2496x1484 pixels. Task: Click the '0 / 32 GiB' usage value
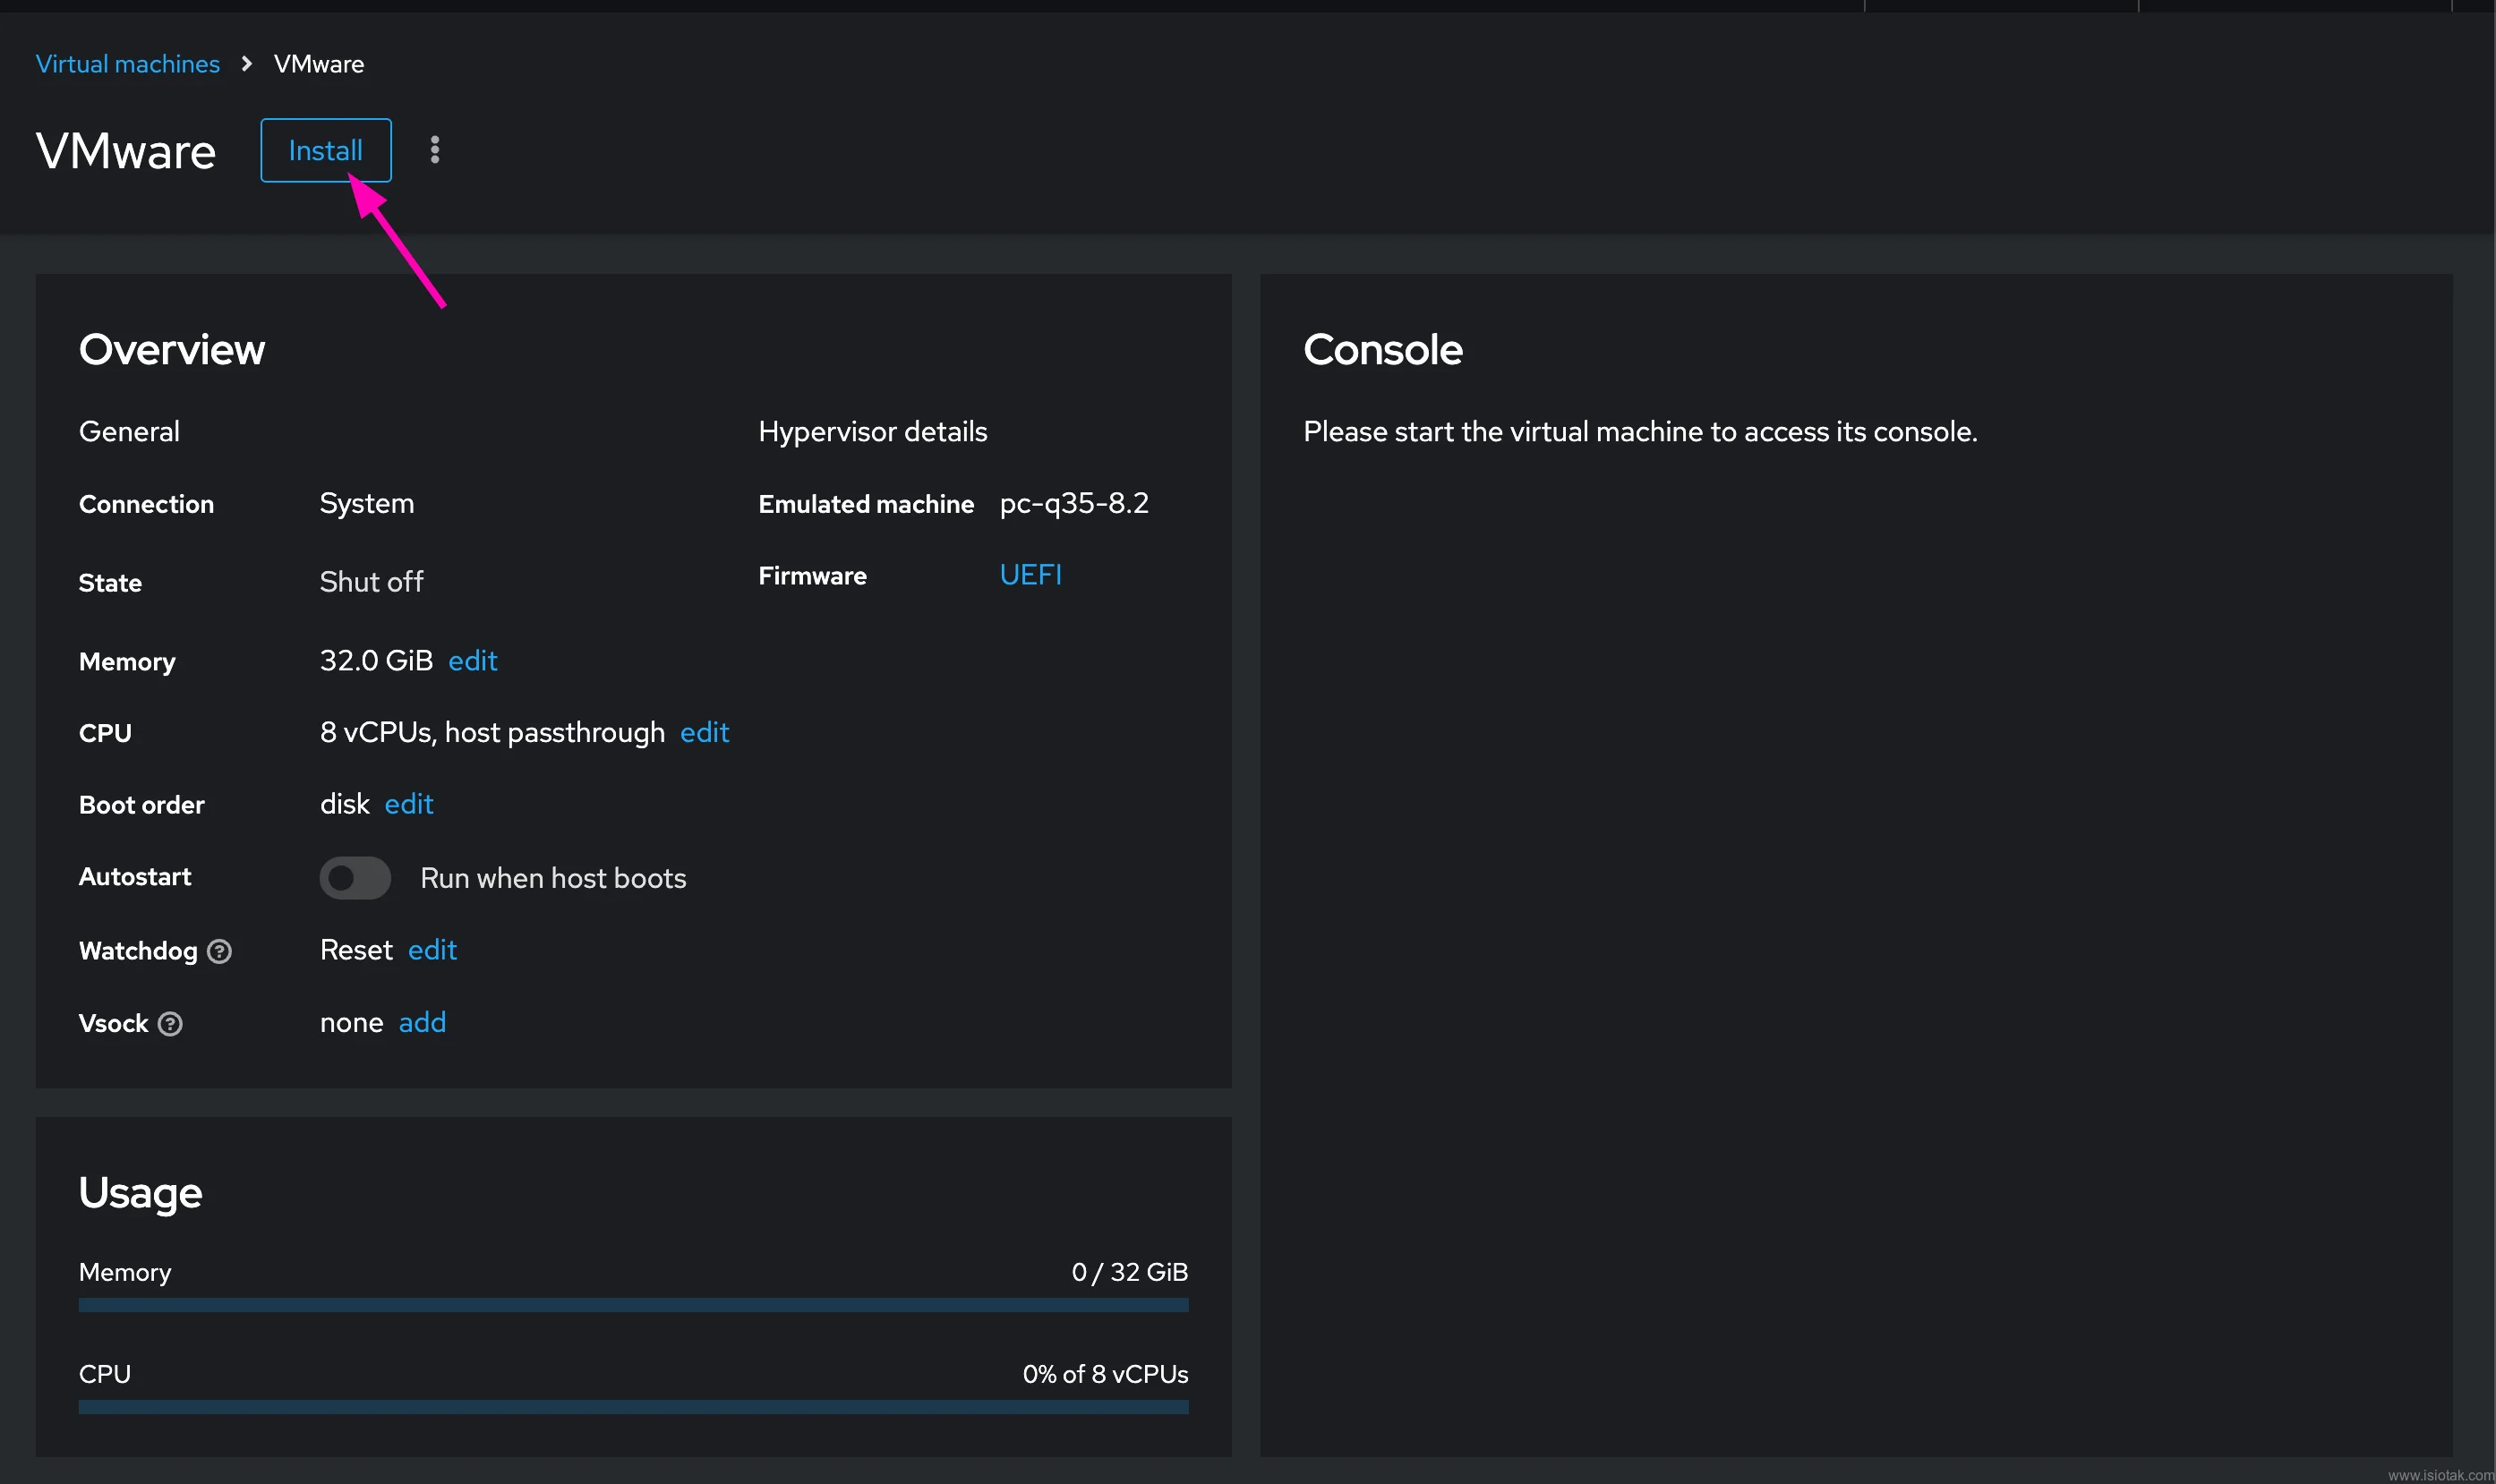1130,1272
